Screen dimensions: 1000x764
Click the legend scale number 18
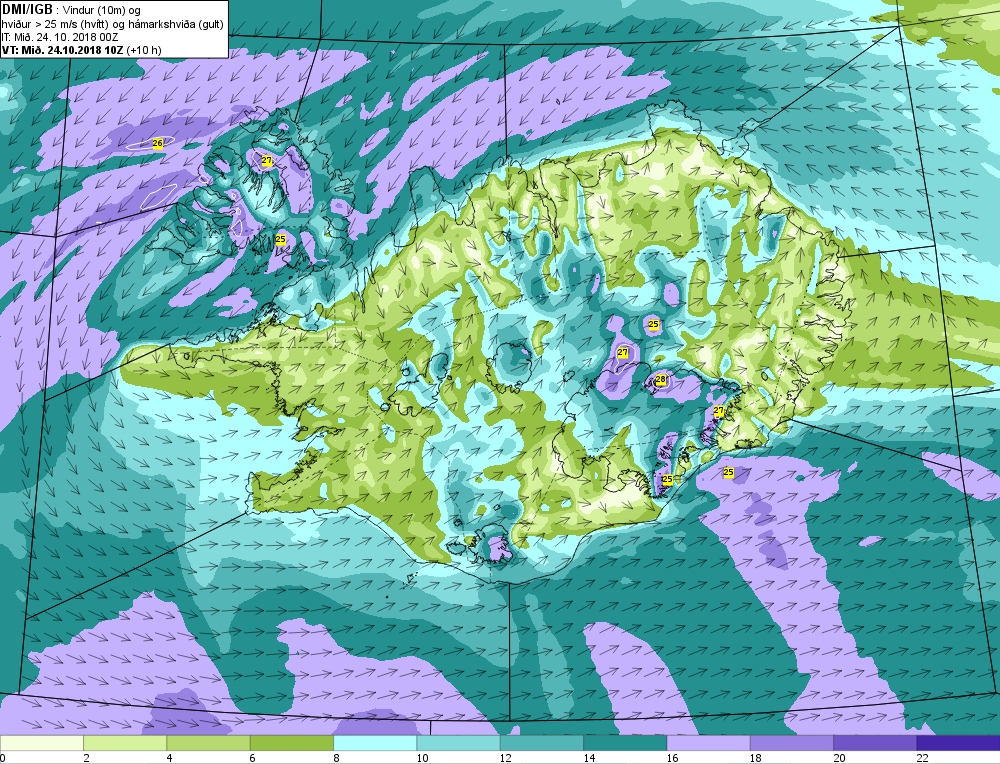point(755,758)
